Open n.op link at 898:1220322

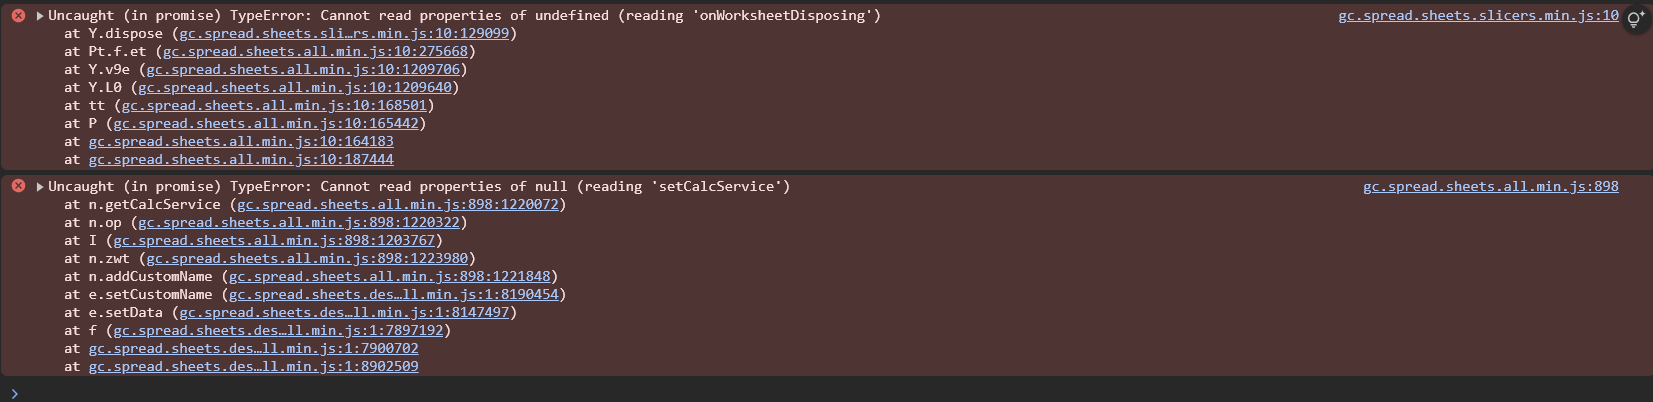299,223
